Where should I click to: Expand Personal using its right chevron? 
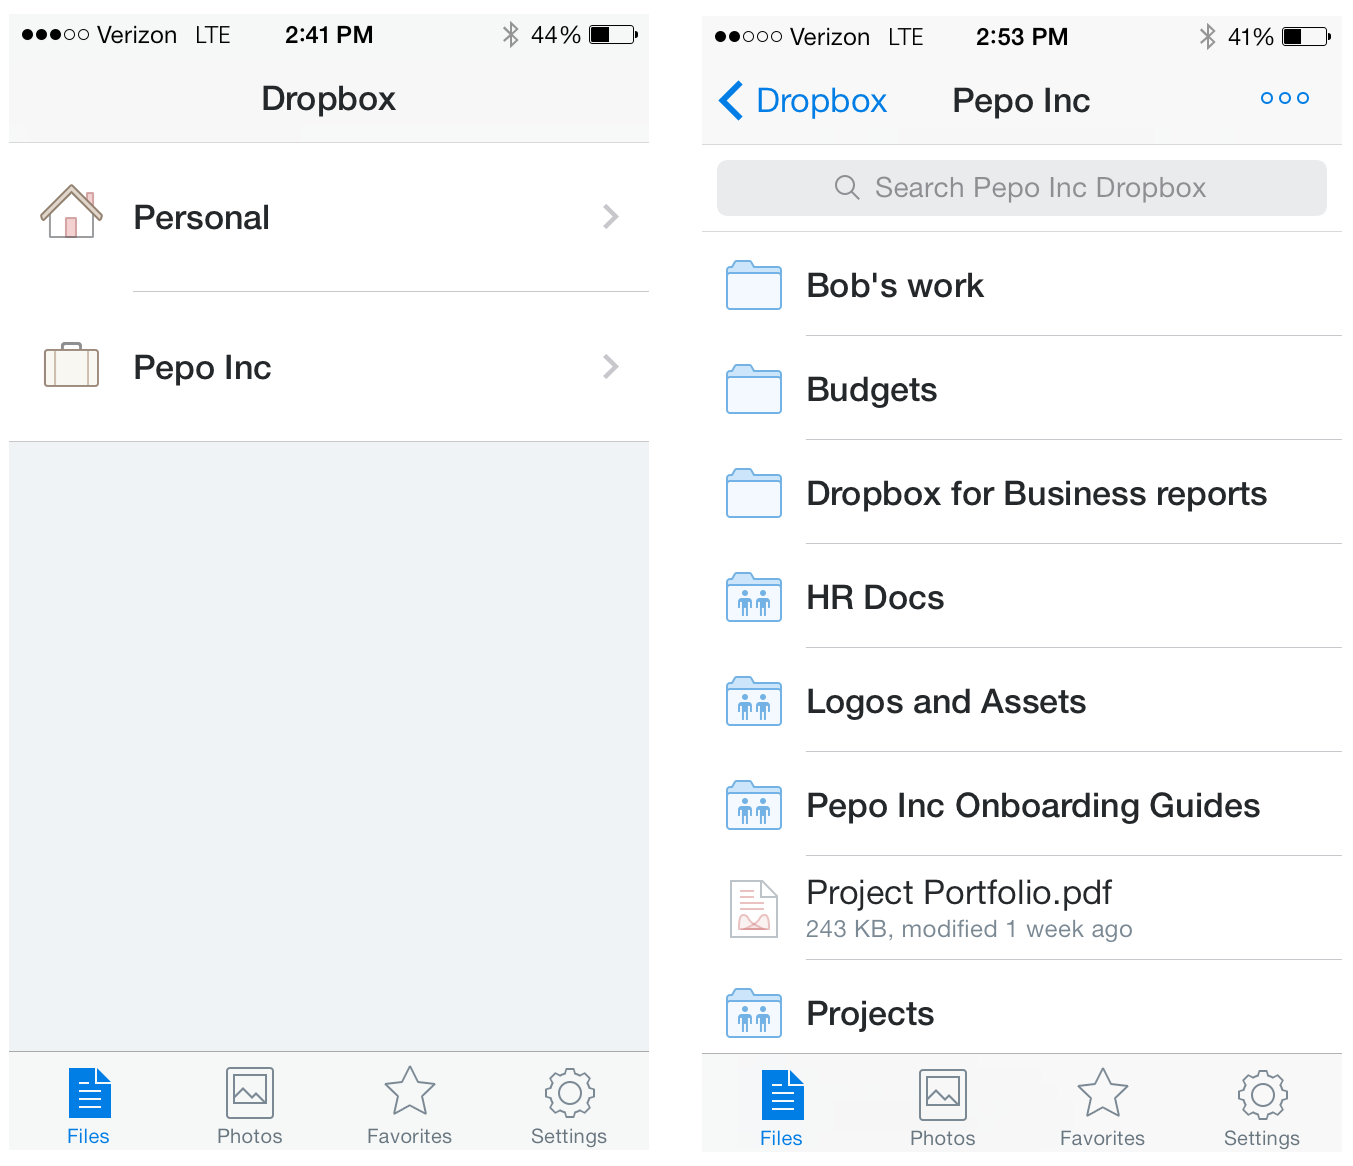(610, 217)
